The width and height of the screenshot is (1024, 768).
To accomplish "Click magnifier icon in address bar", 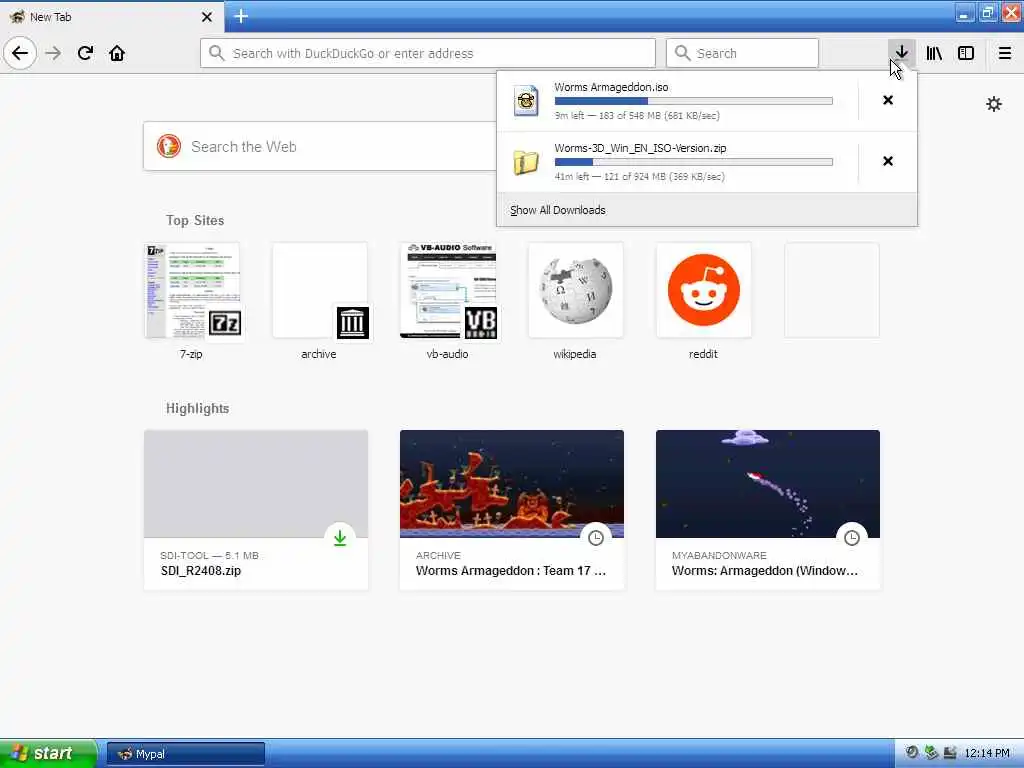I will click(x=216, y=53).
